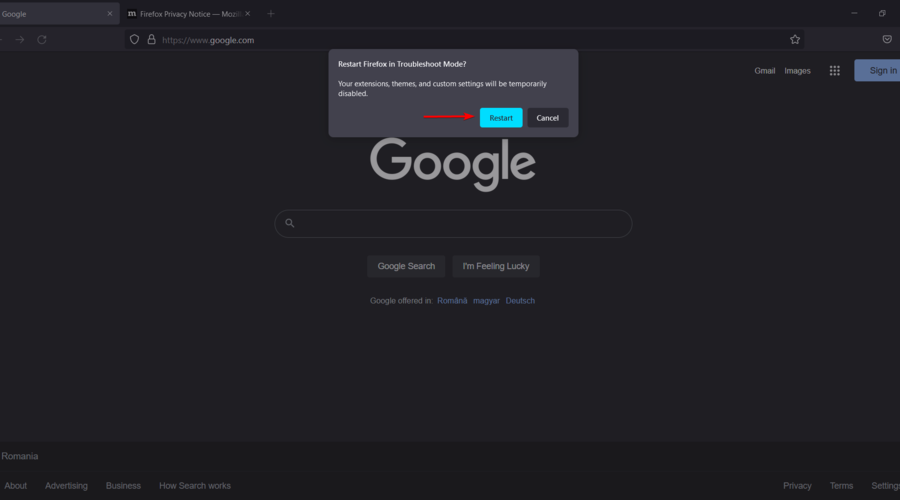
Task: Switch Google to Română
Action: click(452, 301)
